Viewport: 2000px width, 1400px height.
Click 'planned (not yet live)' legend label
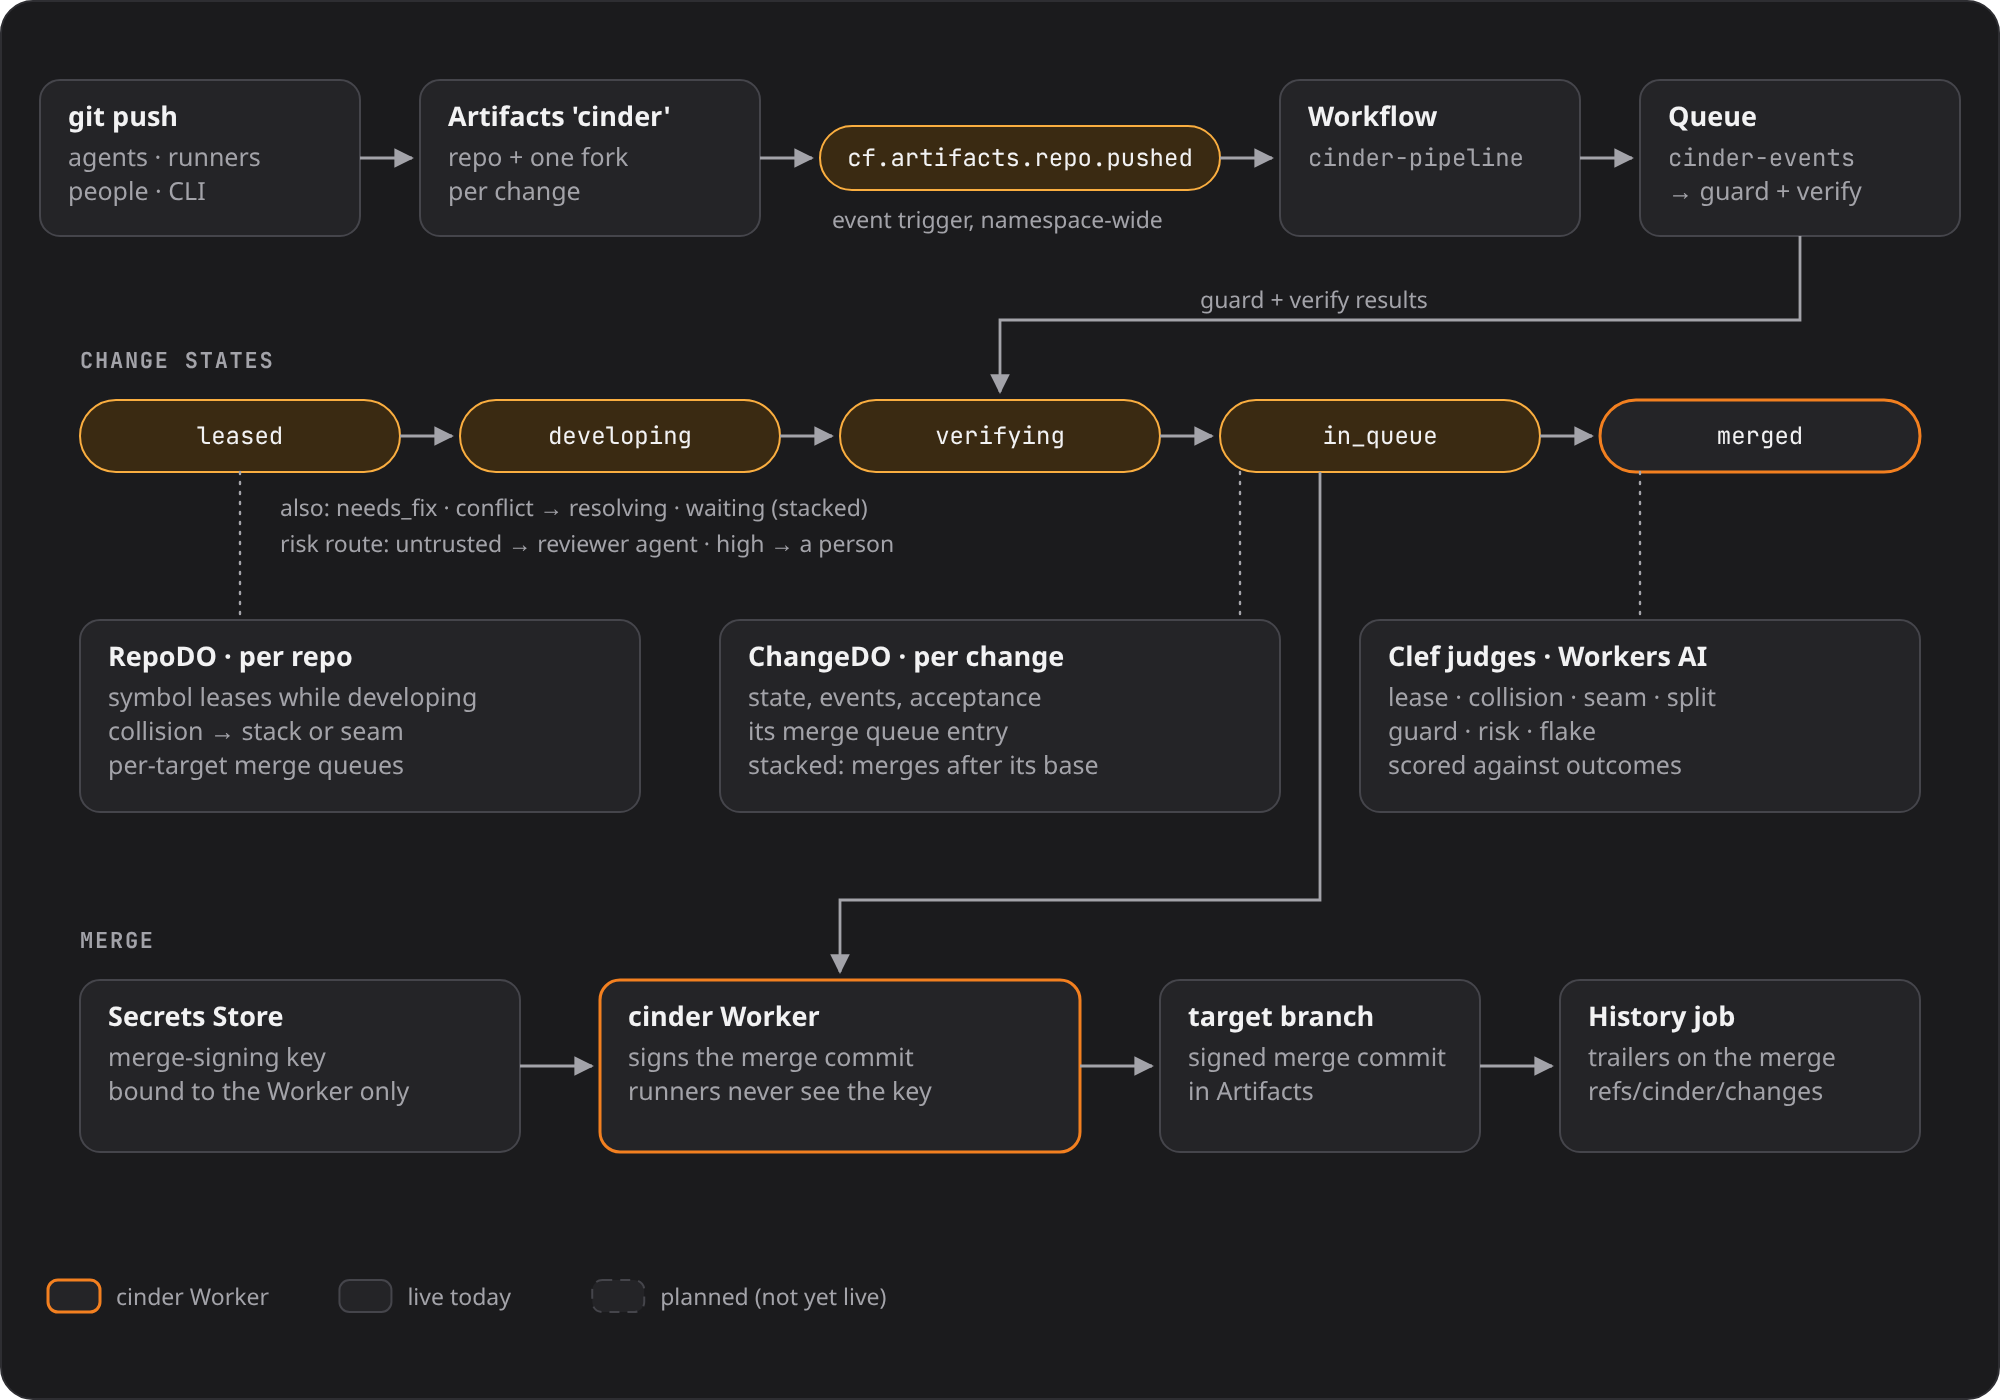774,1297
